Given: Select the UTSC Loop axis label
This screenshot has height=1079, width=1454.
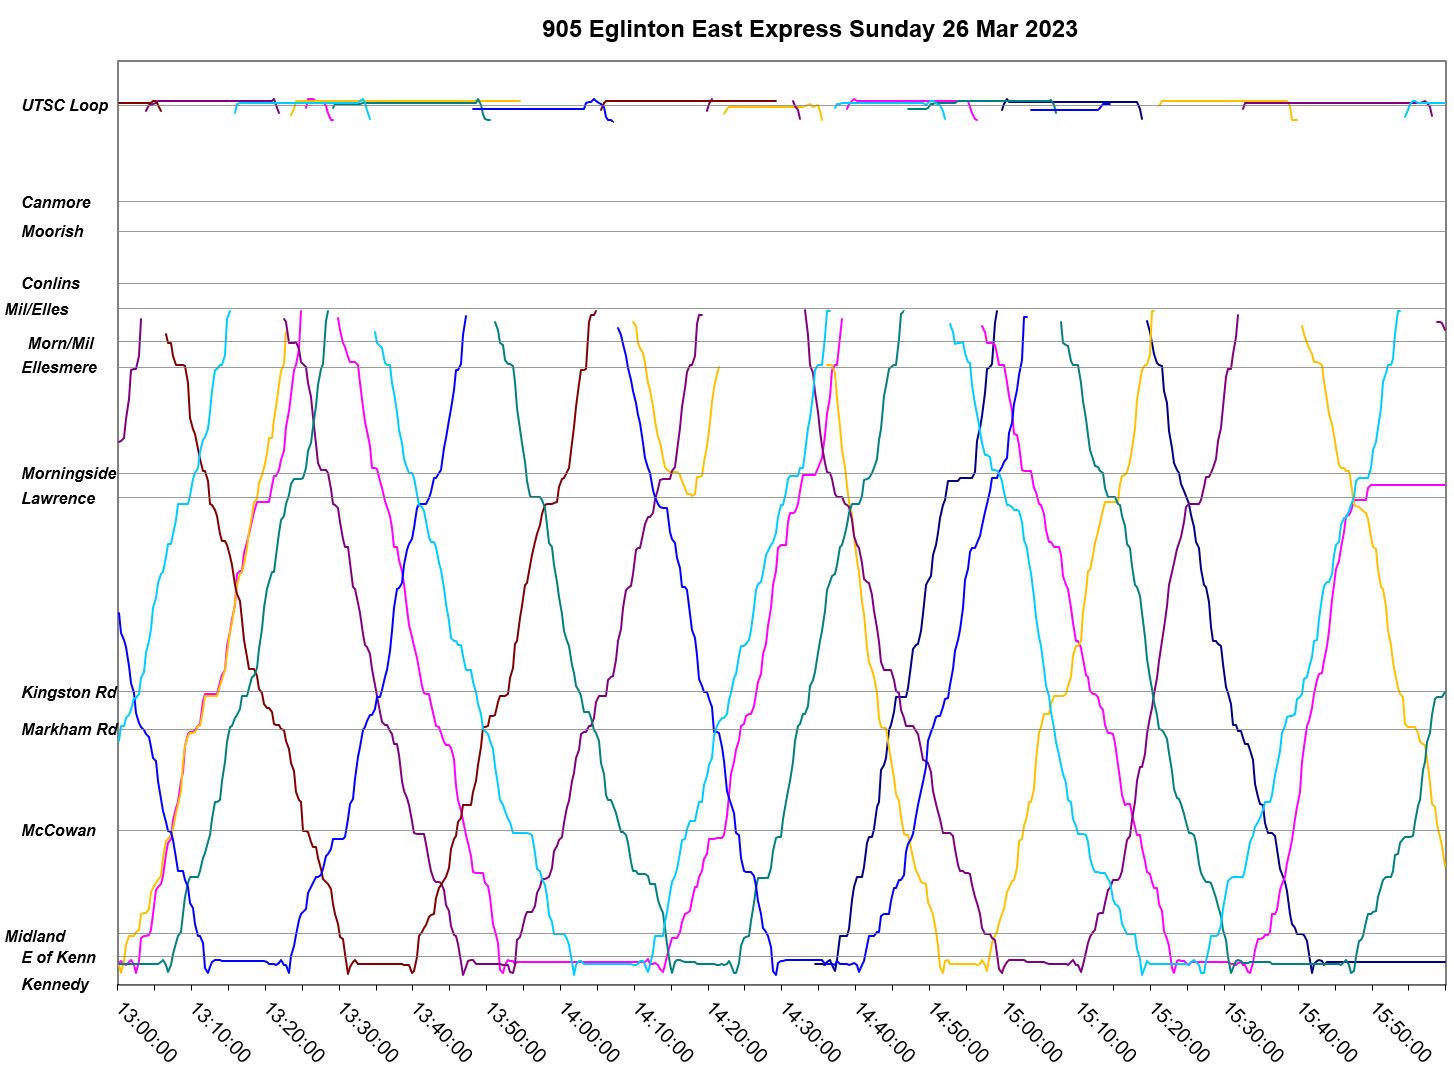Looking at the screenshot, I should [65, 105].
